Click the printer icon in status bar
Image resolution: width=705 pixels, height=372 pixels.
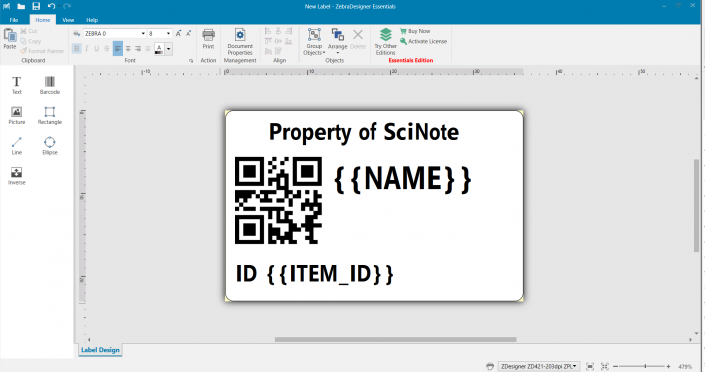pos(490,366)
